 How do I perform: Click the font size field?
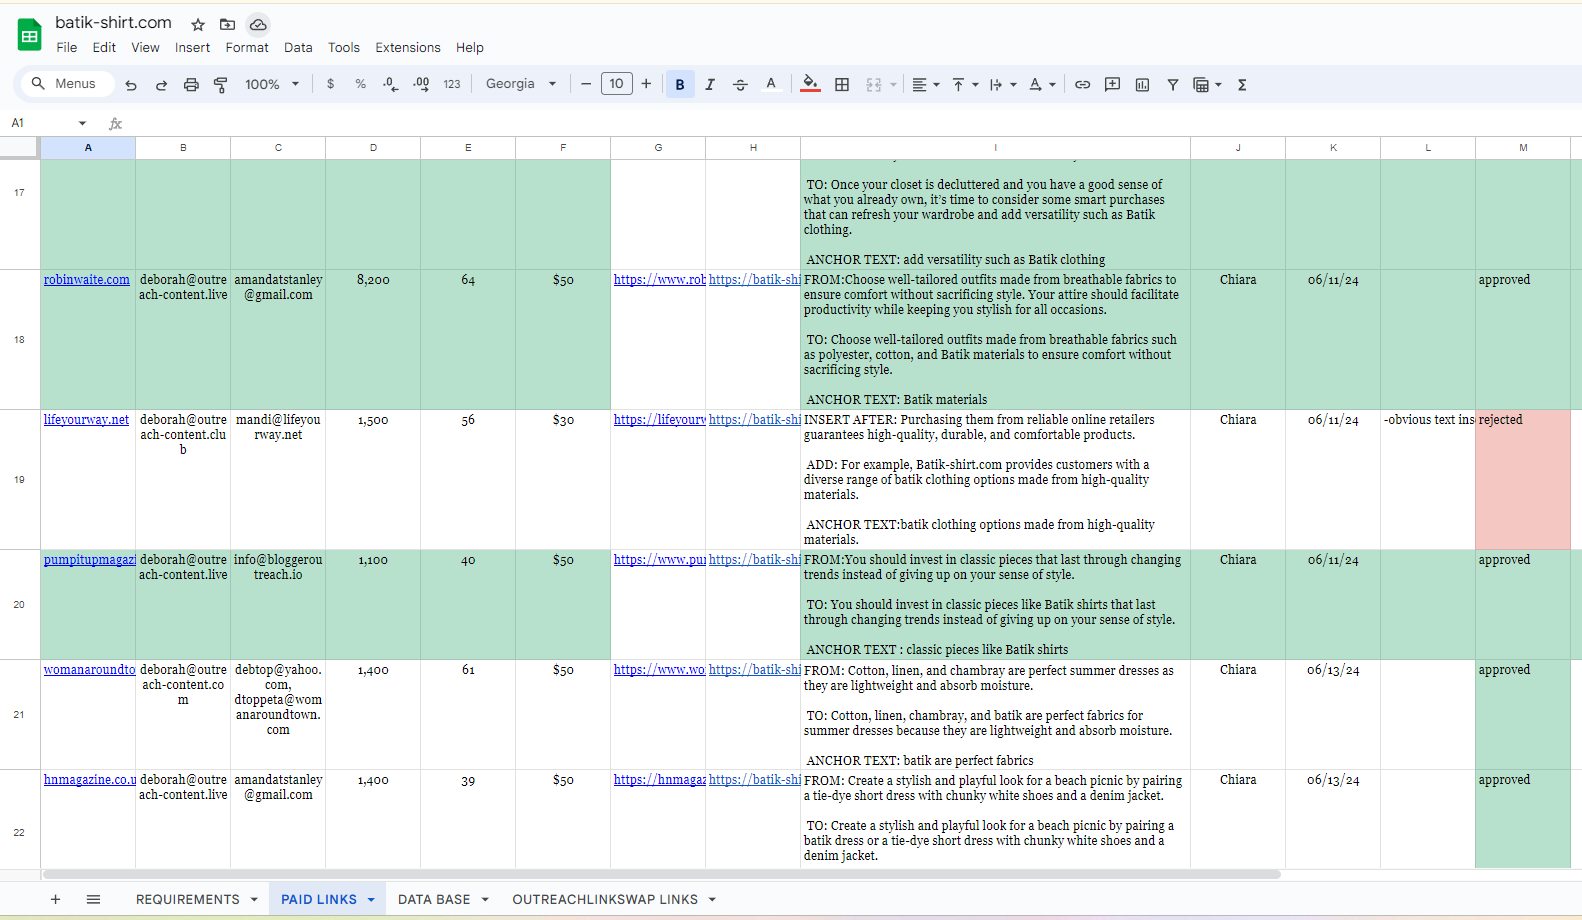point(616,84)
